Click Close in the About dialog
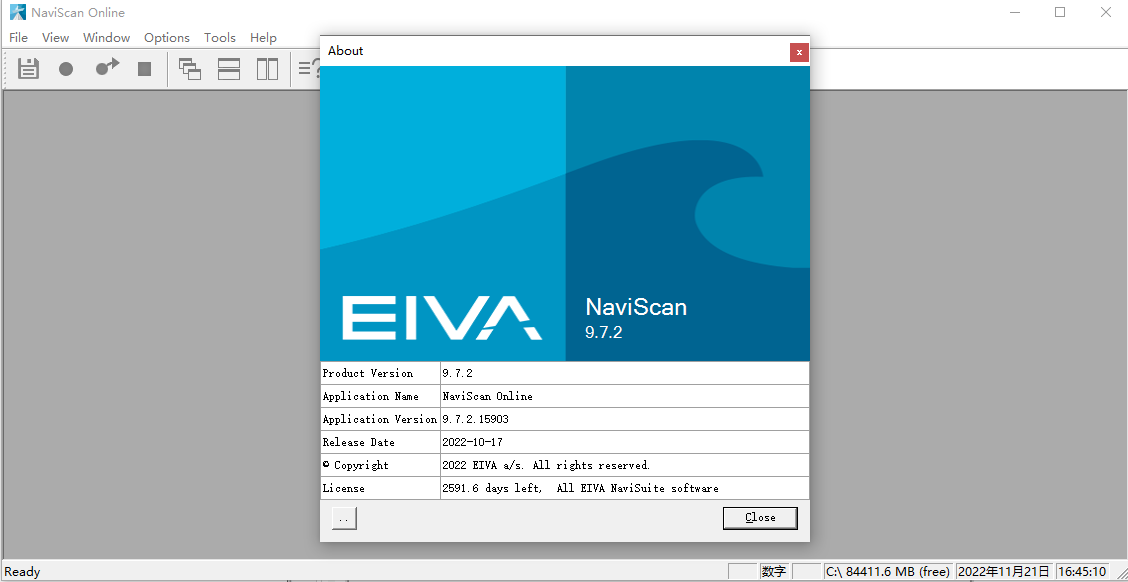This screenshot has height=582, width=1128. pyautogui.click(x=759, y=518)
